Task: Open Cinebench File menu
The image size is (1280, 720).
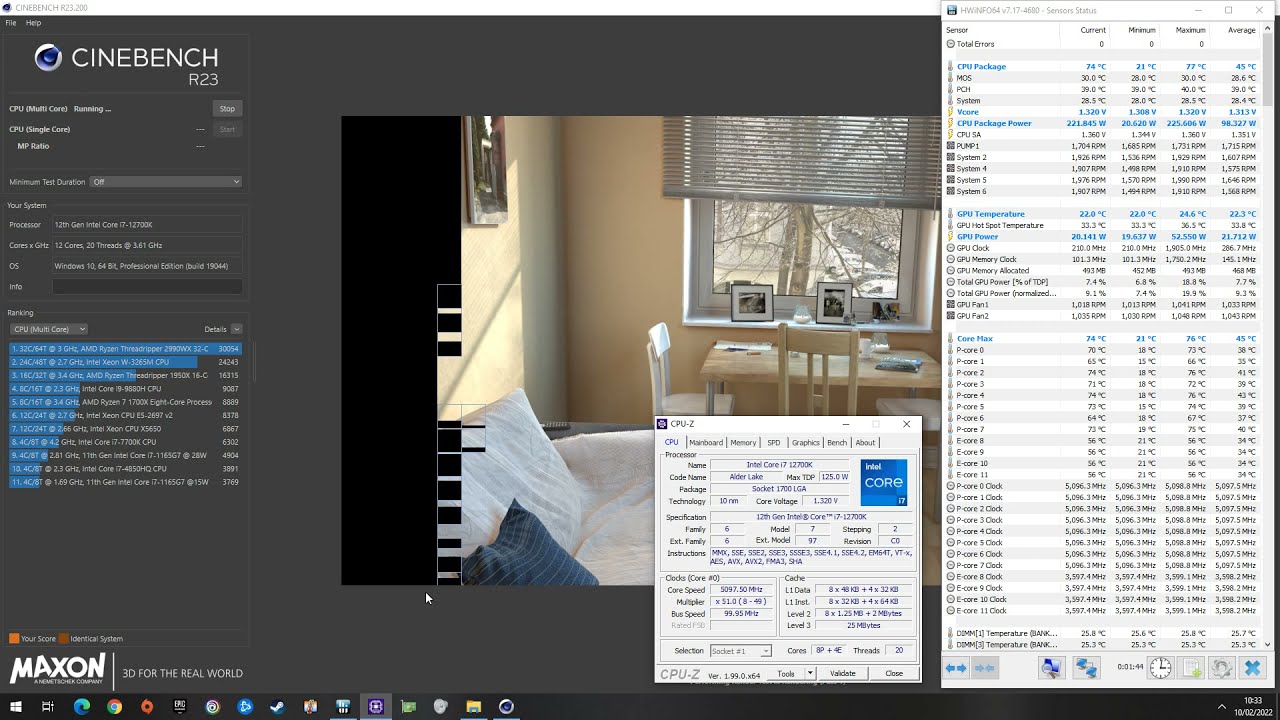Action: pyautogui.click(x=11, y=22)
